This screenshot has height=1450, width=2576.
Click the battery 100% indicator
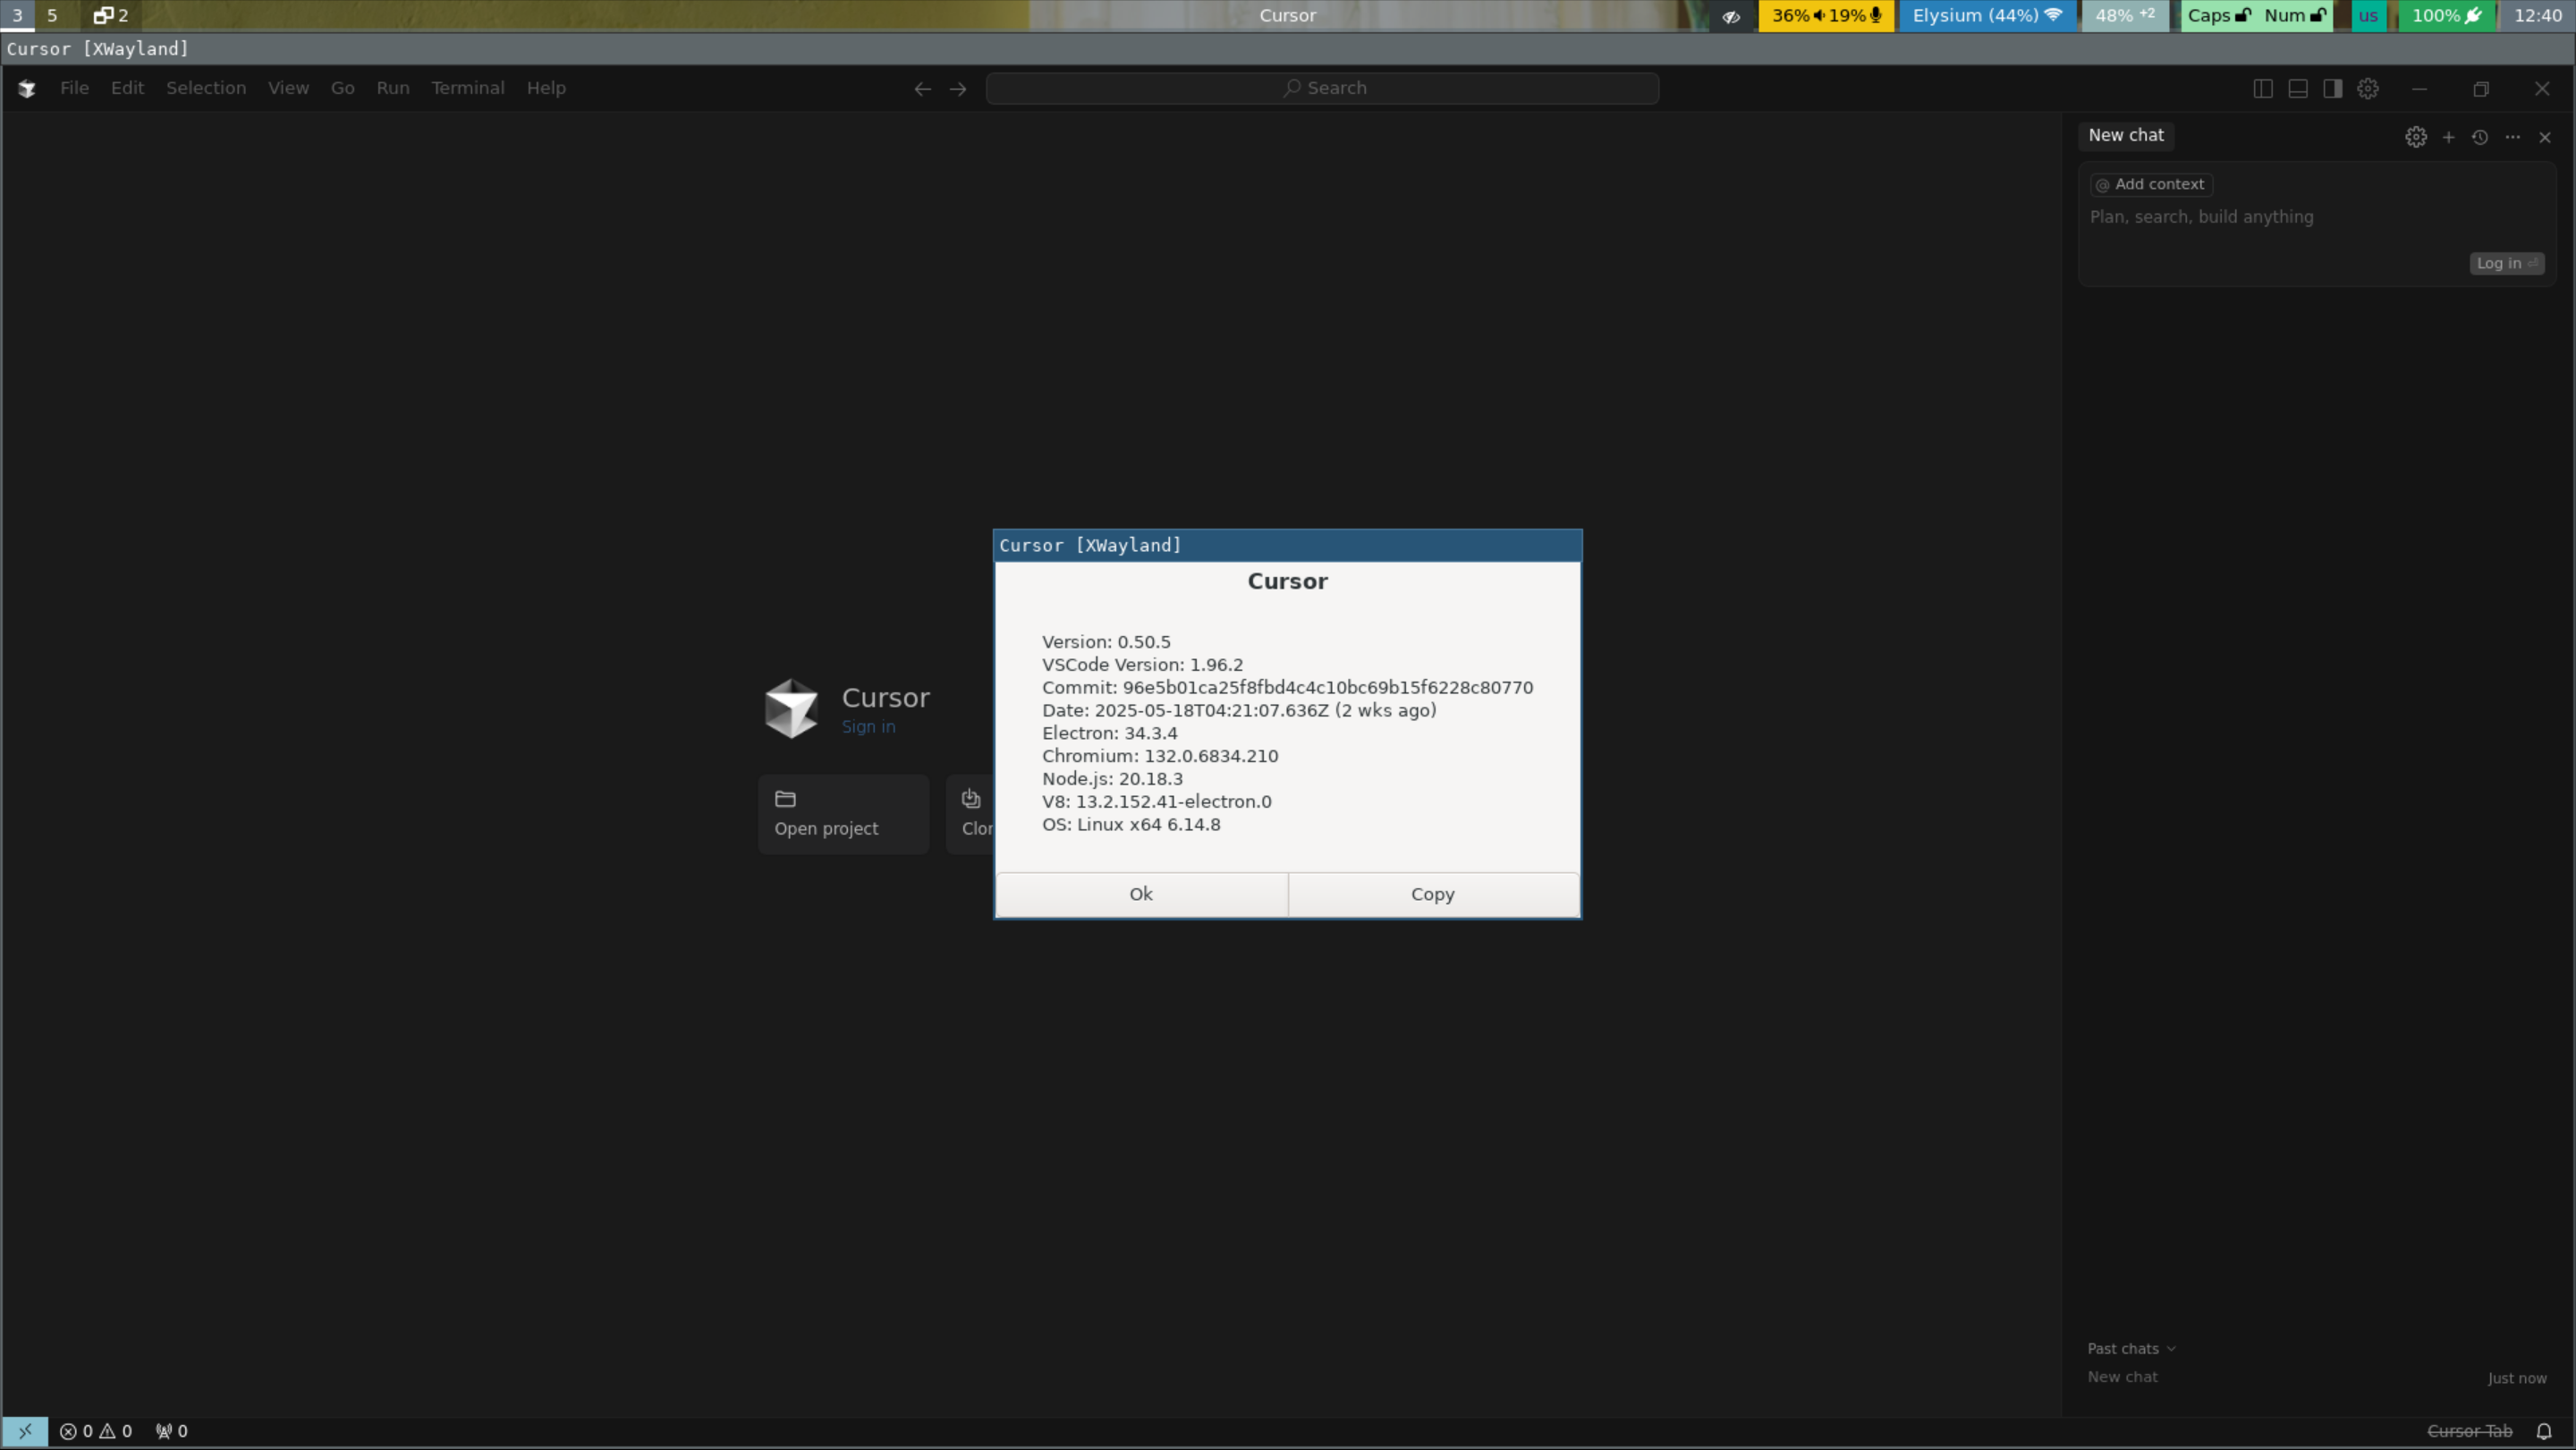2446,15
